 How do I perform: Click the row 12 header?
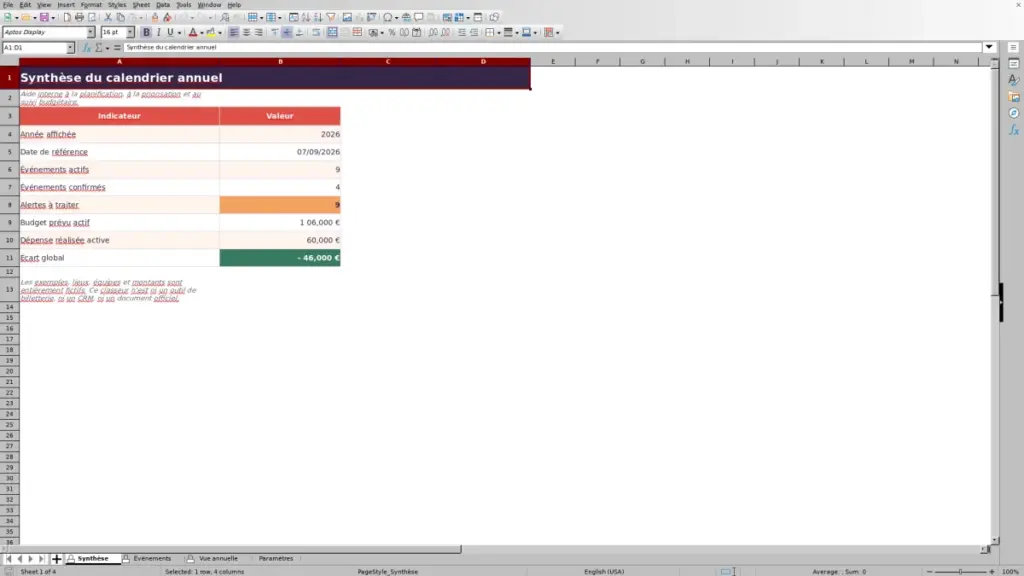tap(9, 272)
